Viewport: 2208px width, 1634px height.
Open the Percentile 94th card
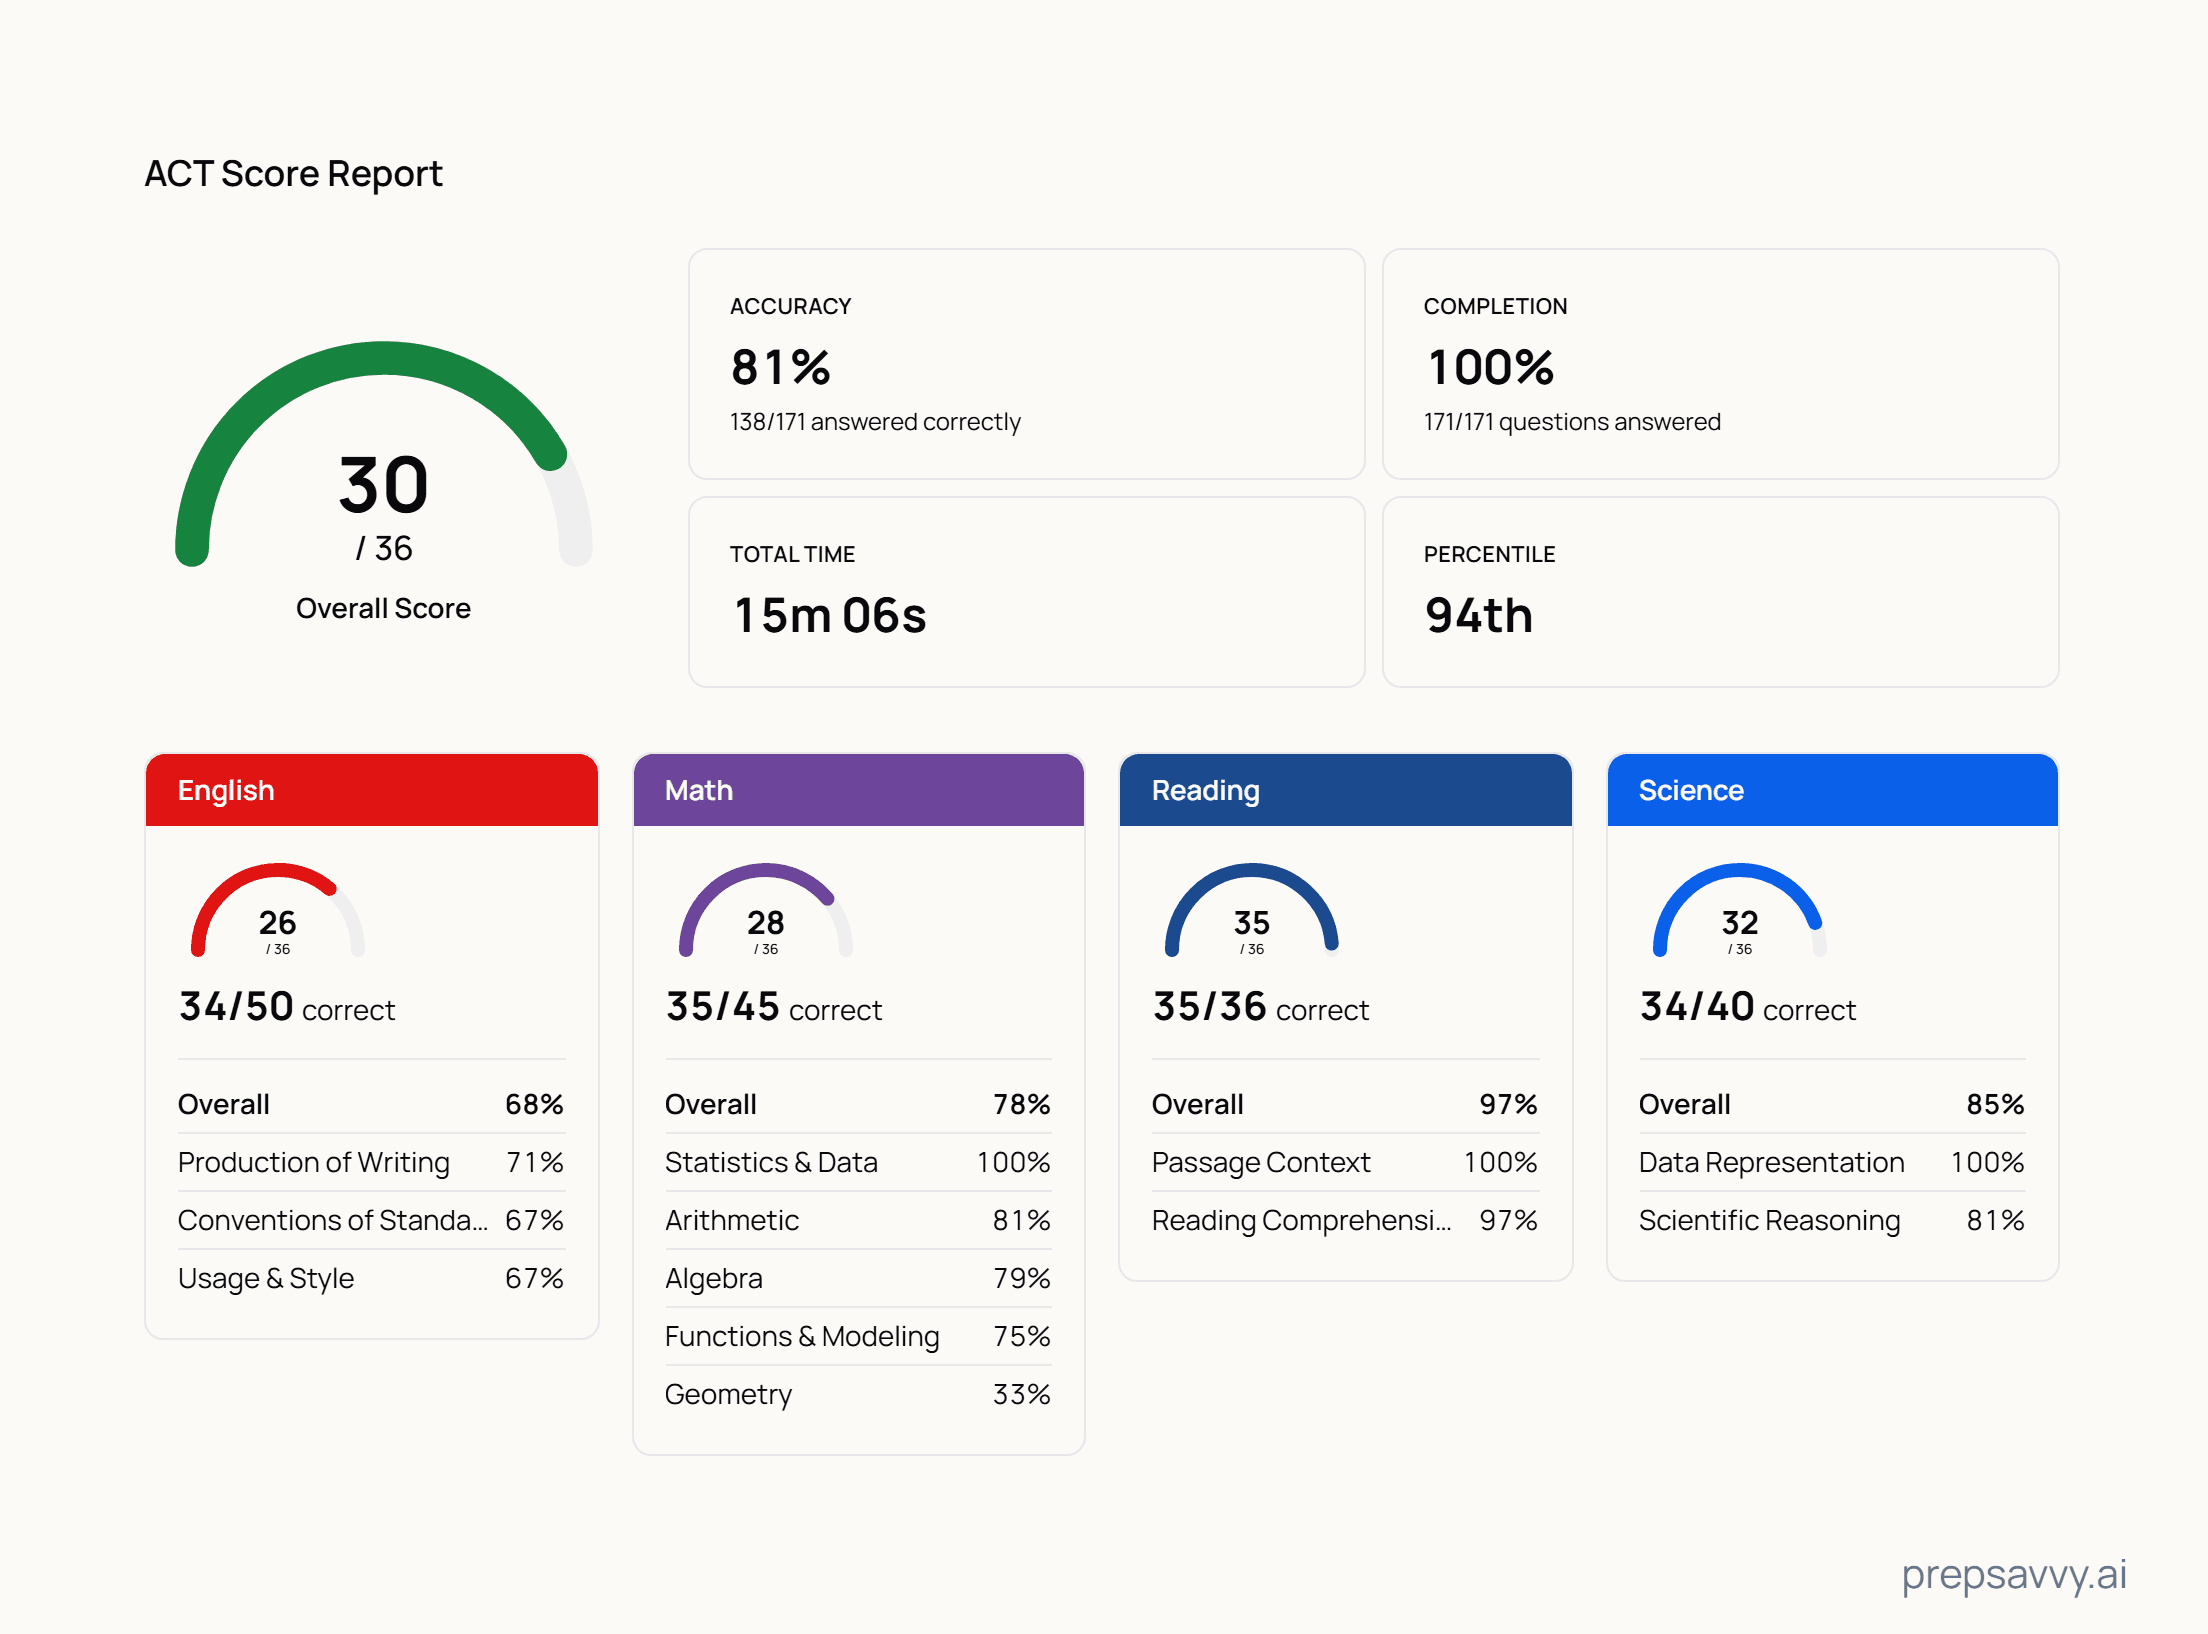[1721, 592]
